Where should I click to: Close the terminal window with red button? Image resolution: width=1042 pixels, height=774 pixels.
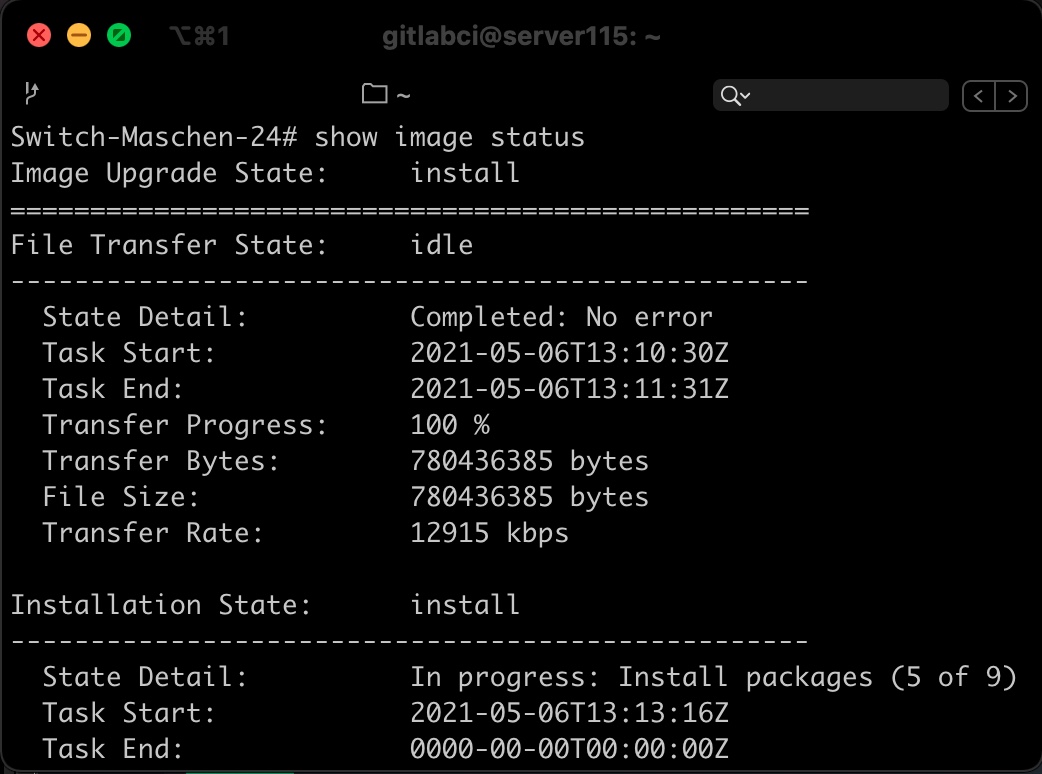click(39, 36)
